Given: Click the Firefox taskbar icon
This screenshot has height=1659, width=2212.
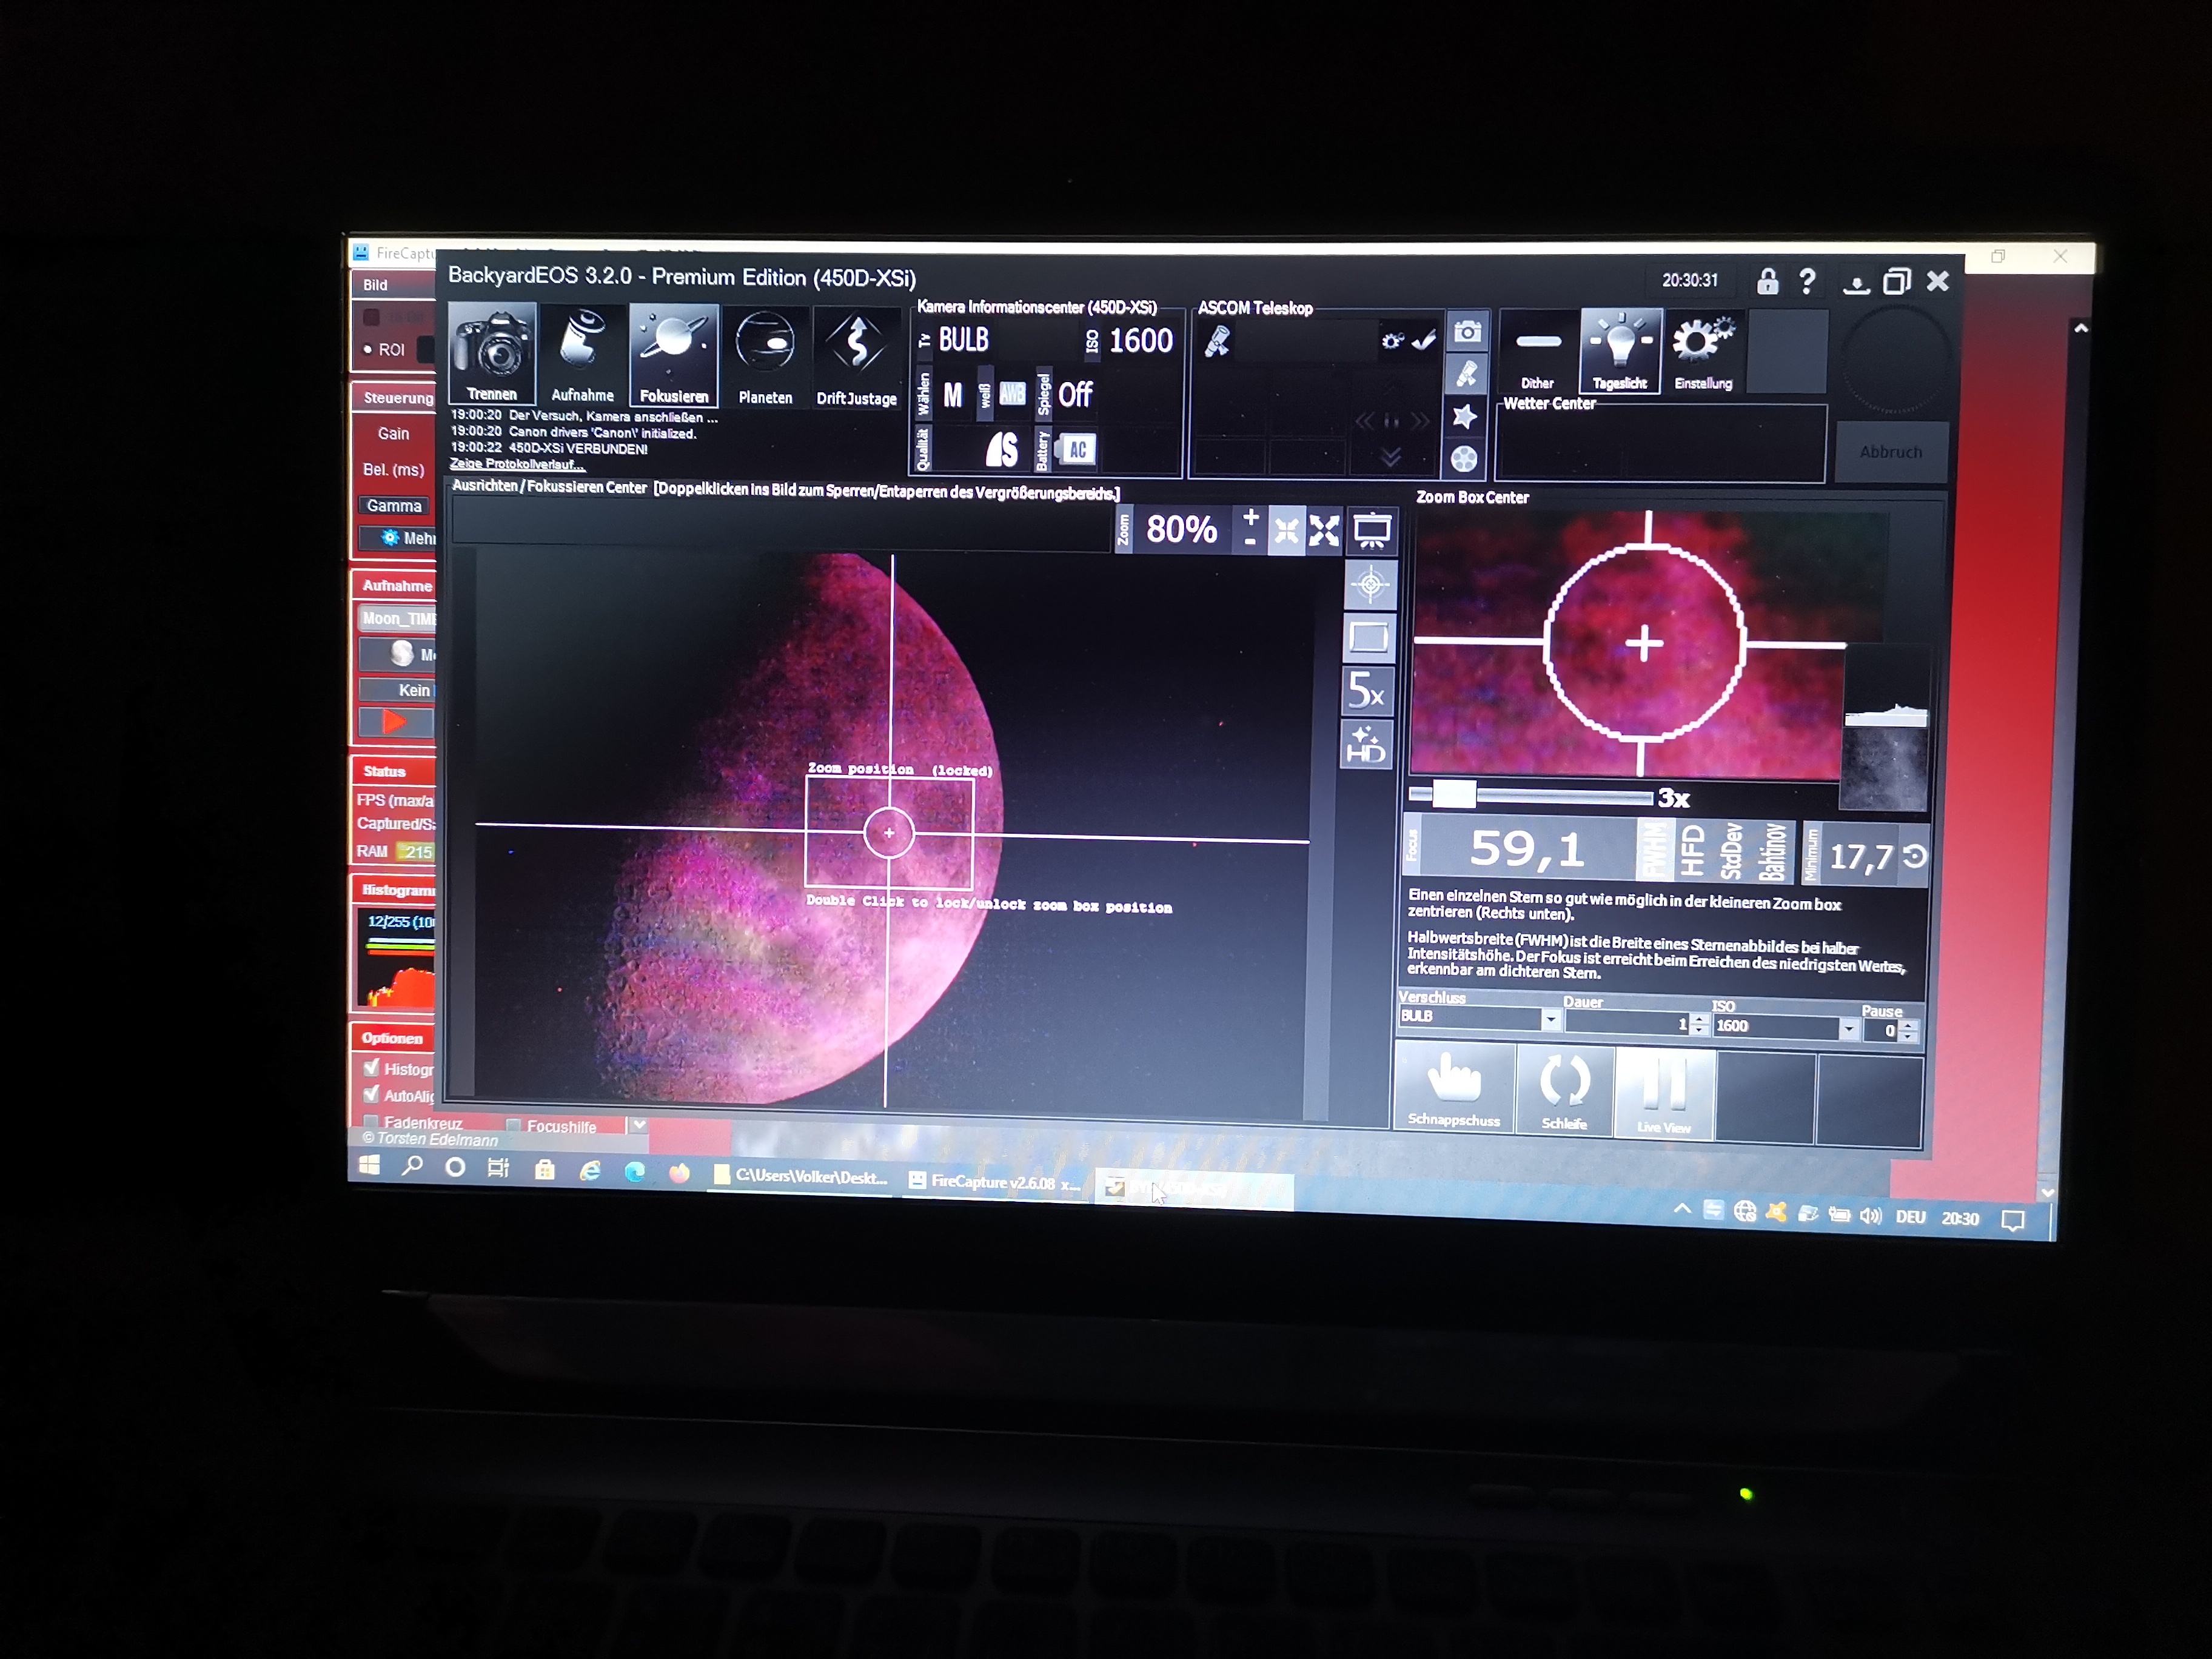Looking at the screenshot, I should point(679,1172).
